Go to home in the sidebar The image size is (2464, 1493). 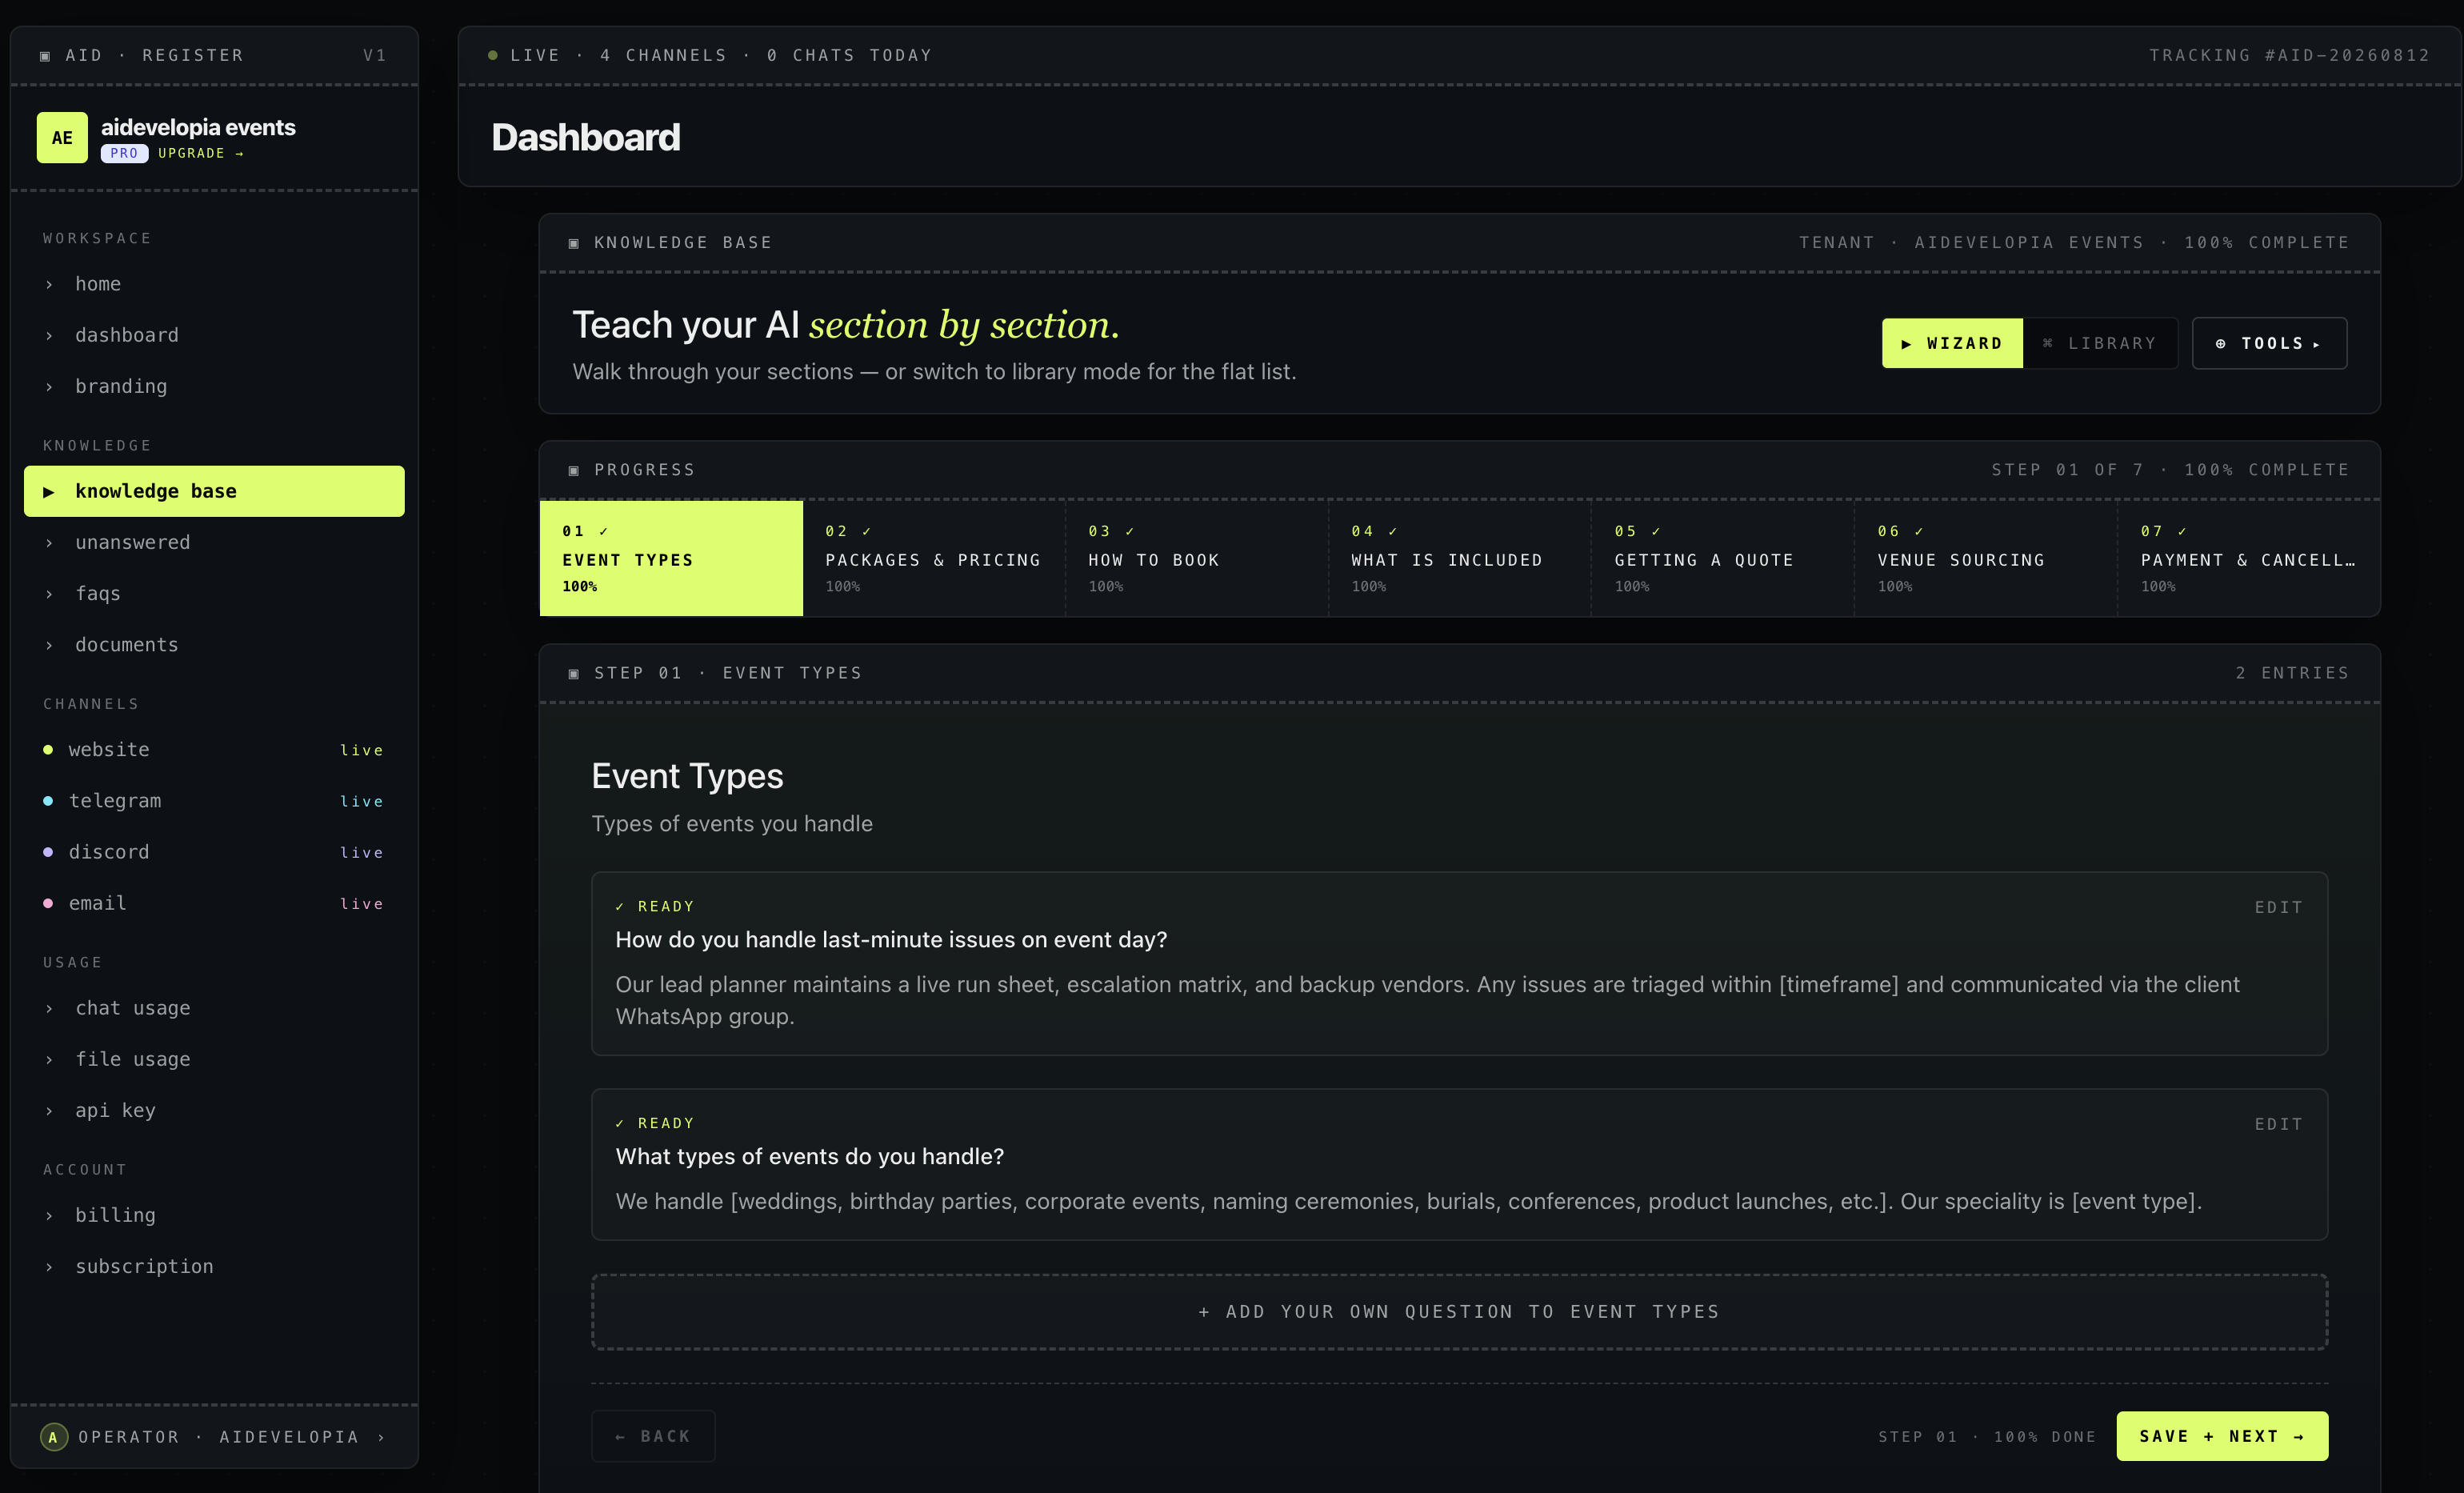click(x=214, y=284)
